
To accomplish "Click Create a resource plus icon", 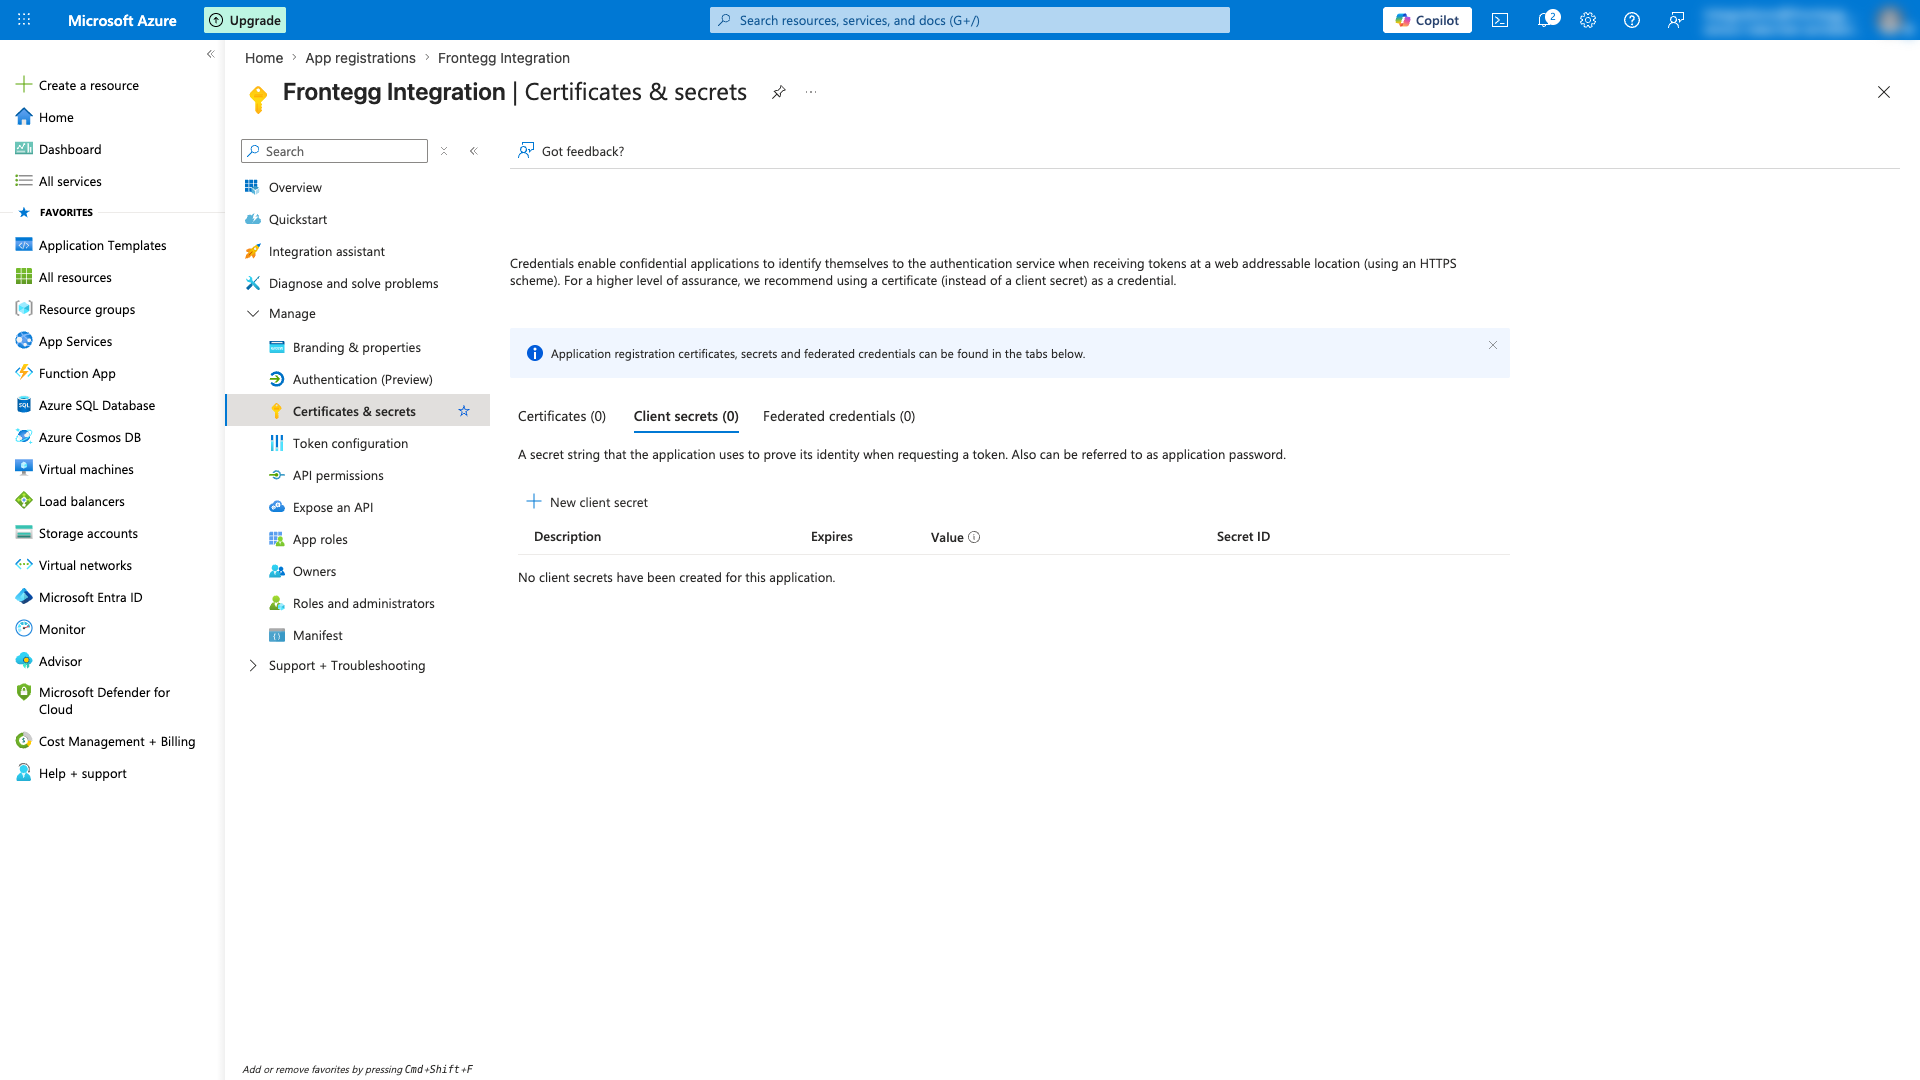I will point(24,85).
